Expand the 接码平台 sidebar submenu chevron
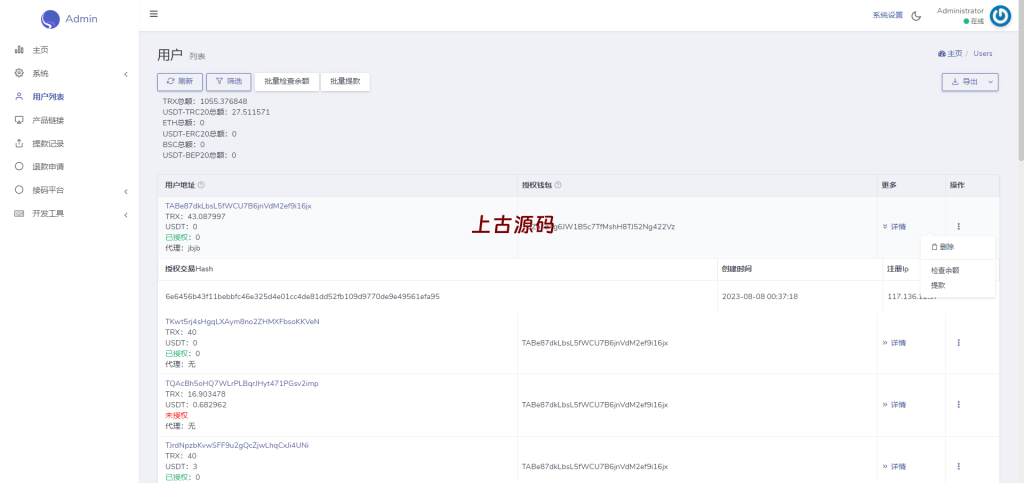 (125, 191)
